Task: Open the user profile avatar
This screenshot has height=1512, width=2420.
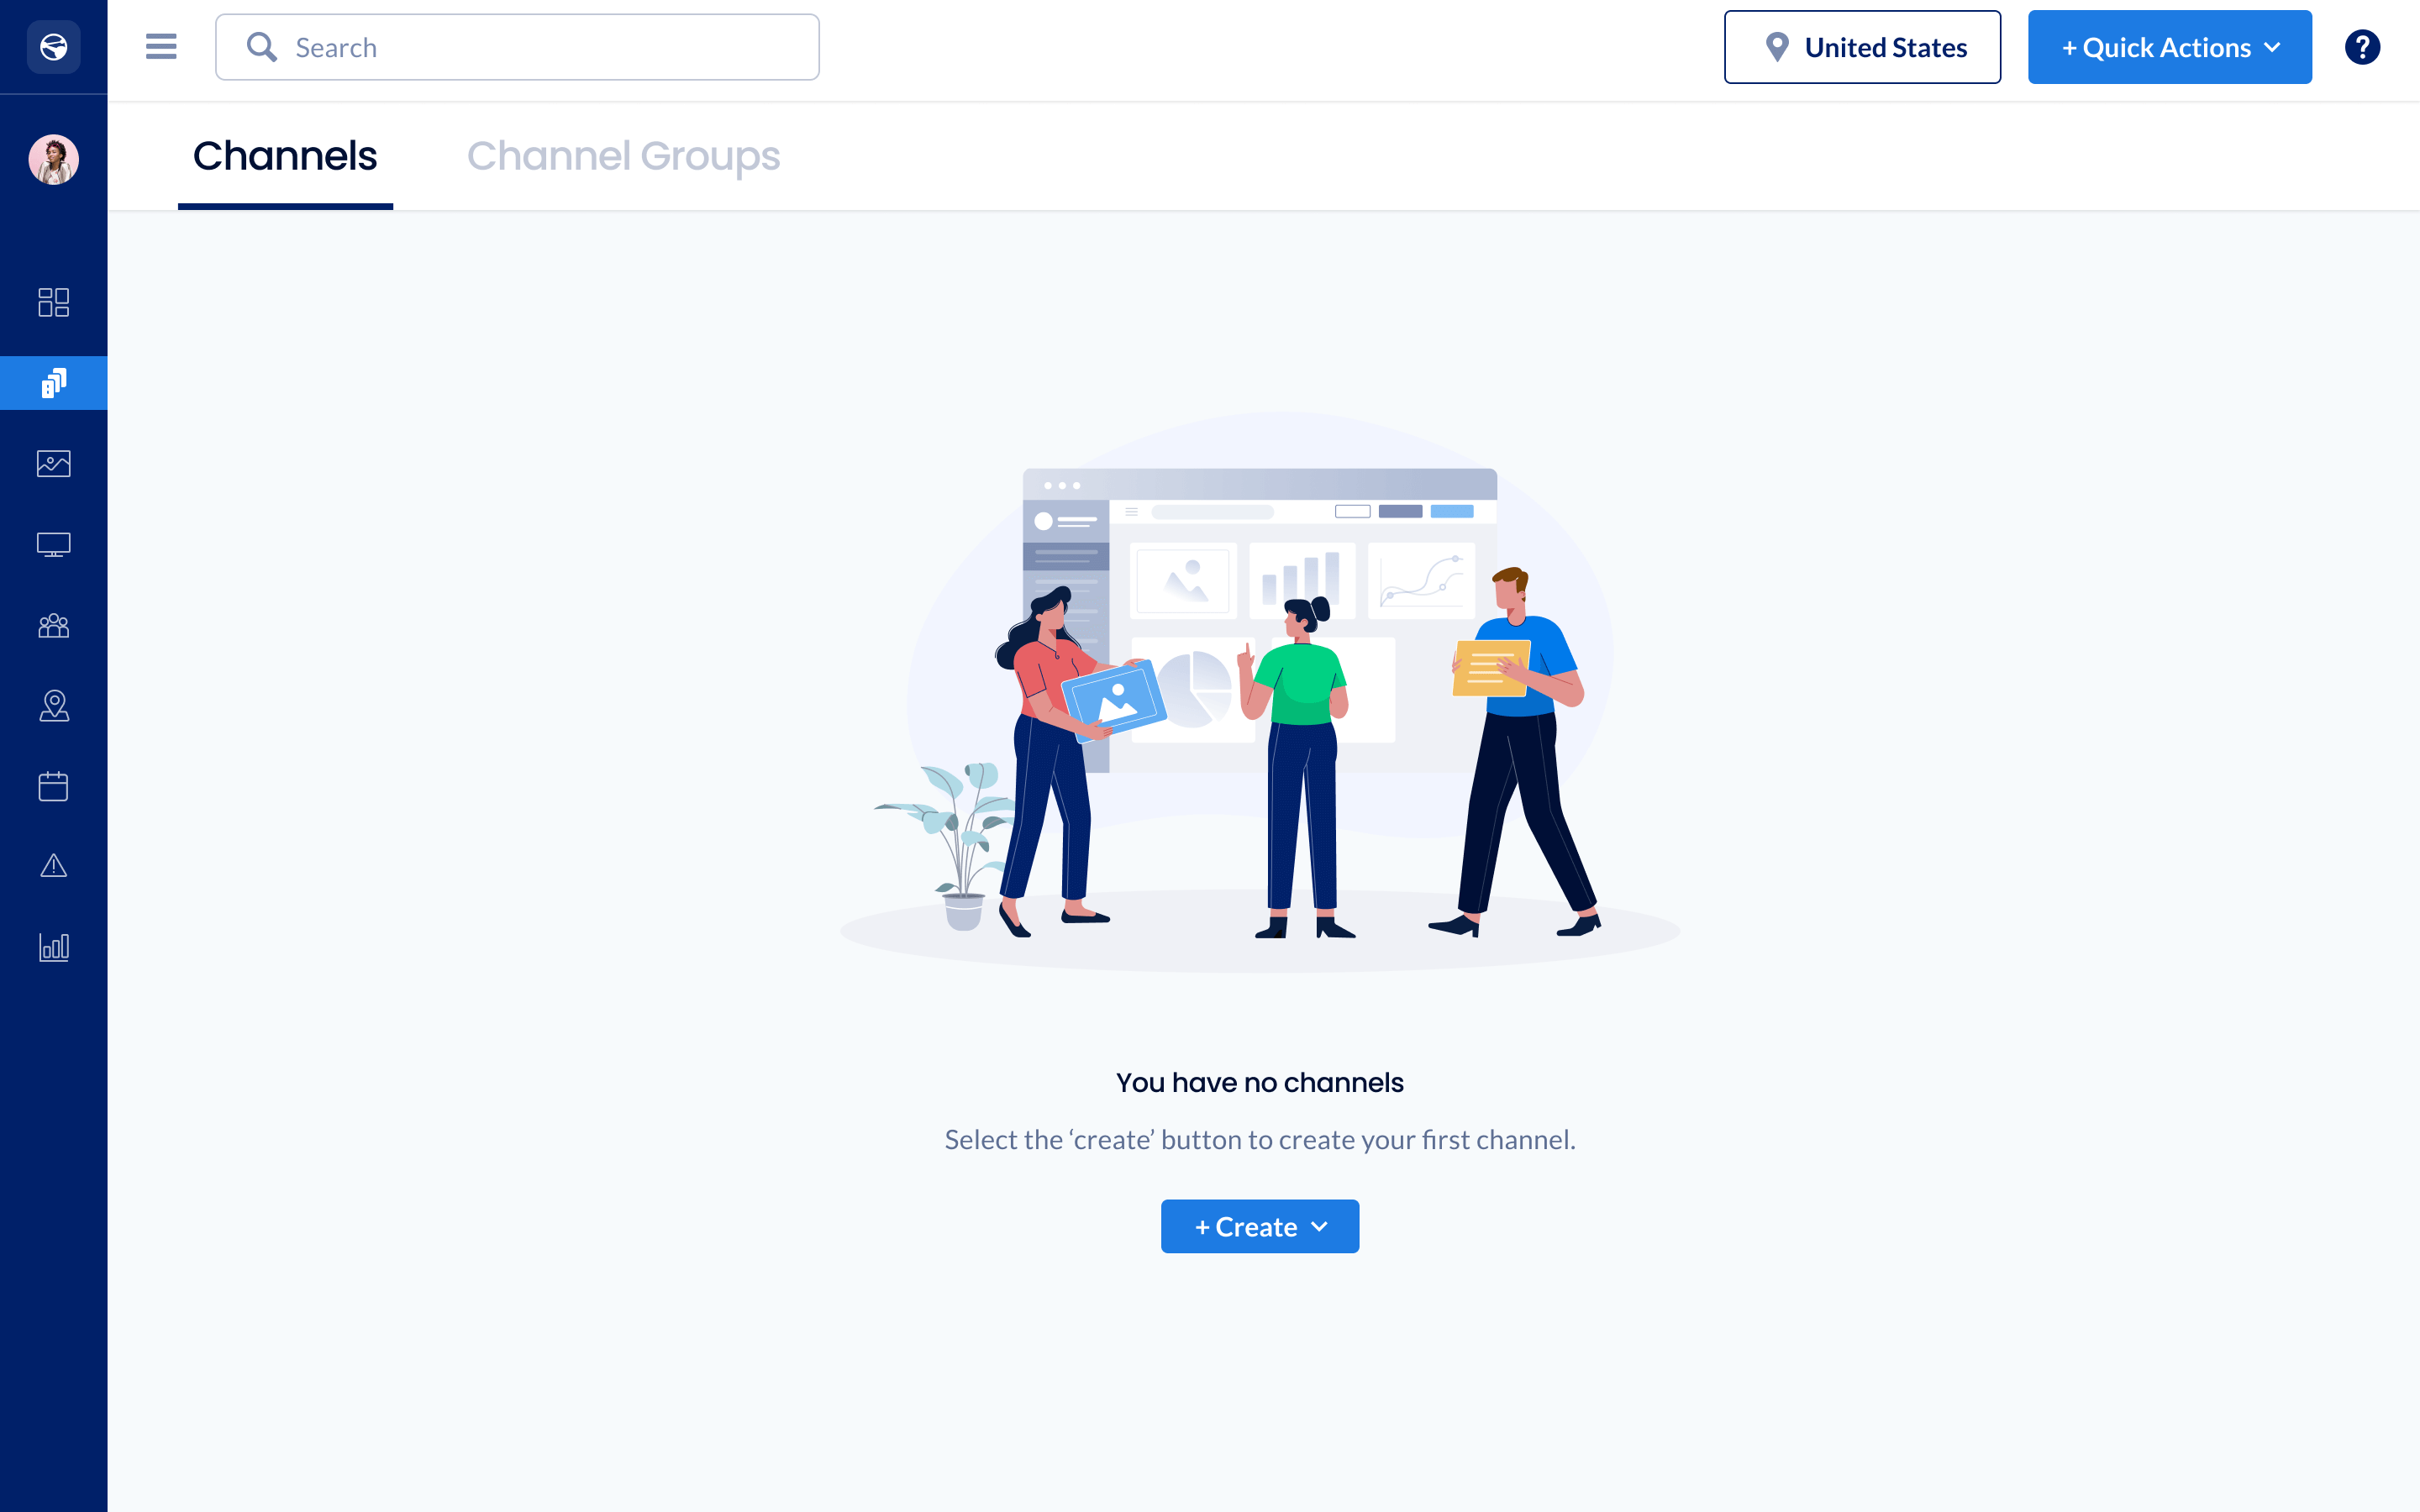Action: pyautogui.click(x=53, y=159)
